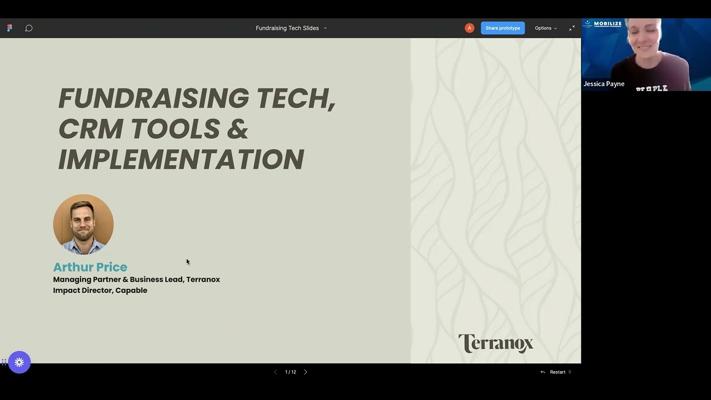This screenshot has height=400, width=711.
Task: Click the slide title 'Fundraising Tech'
Action: [x=196, y=98]
